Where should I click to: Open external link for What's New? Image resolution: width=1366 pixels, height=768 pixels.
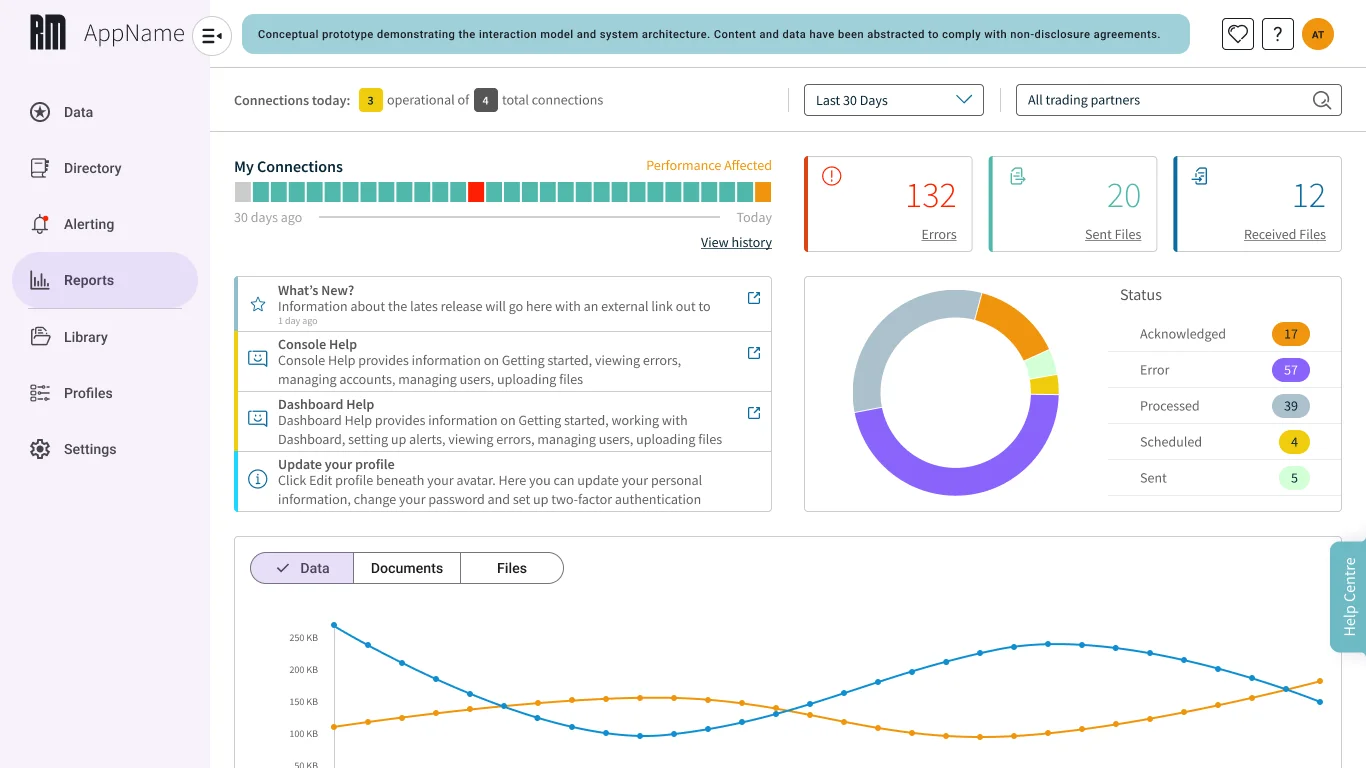click(754, 298)
